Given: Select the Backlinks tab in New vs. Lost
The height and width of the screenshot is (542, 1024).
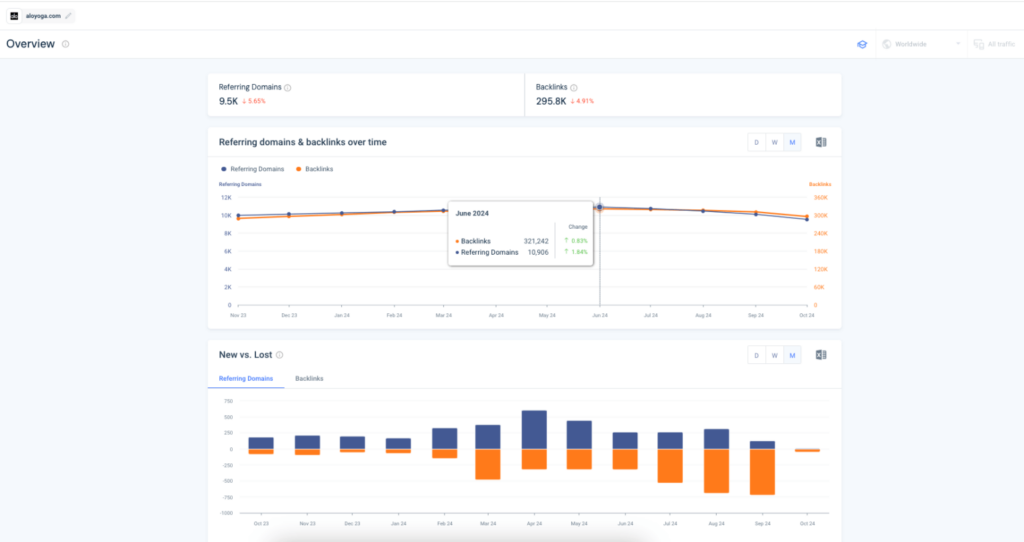Looking at the screenshot, I should click(308, 378).
